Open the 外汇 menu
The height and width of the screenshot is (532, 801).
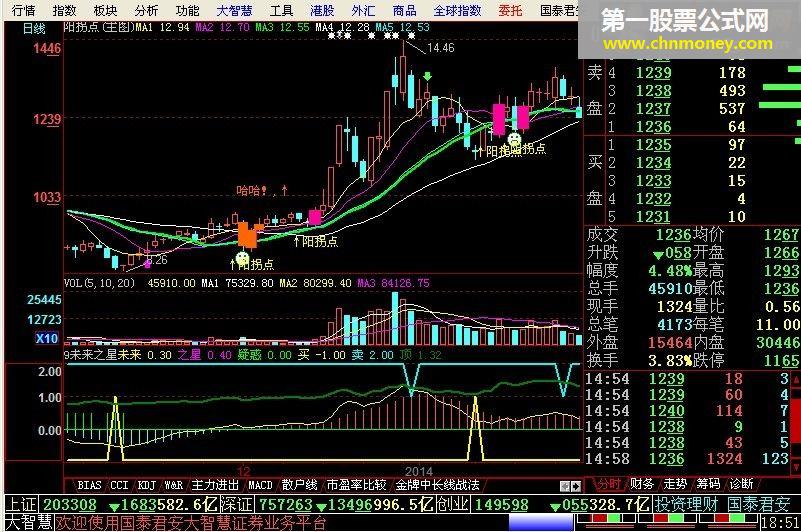tap(363, 10)
